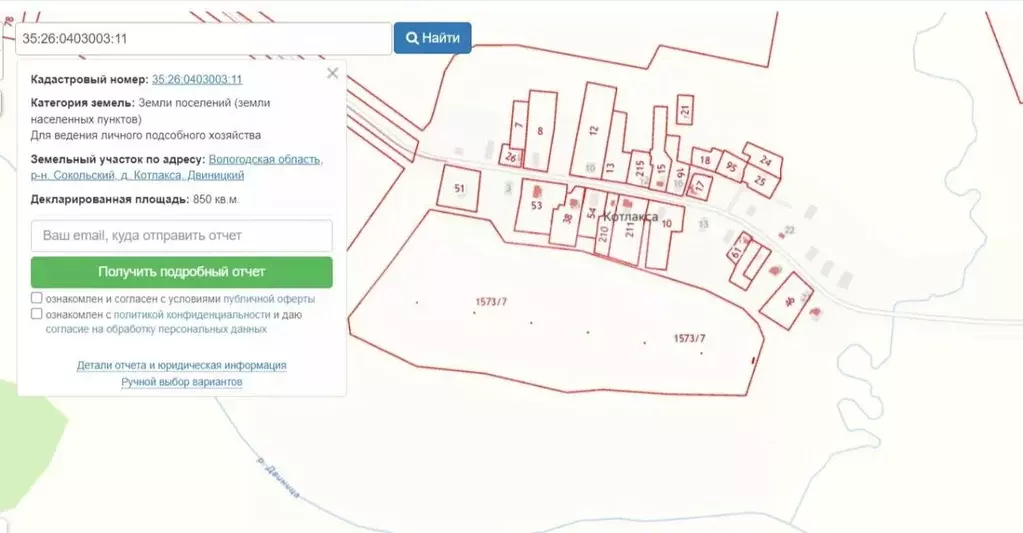Check the публичной оферты agreement box
This screenshot has height=533, width=1023.
37,298
